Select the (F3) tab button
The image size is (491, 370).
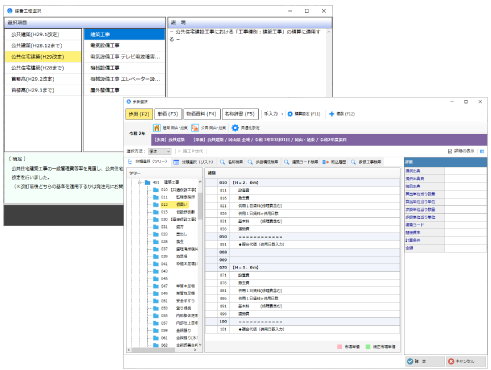(168, 114)
